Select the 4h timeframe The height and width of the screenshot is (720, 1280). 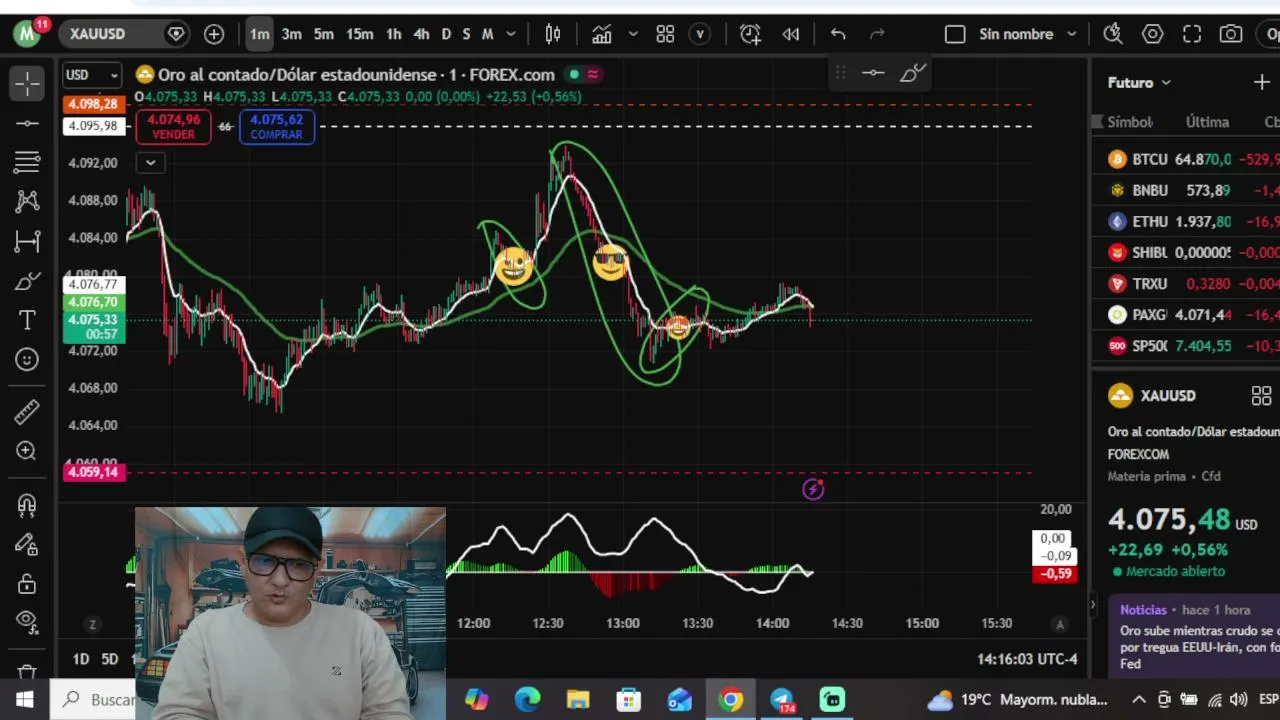(422, 34)
